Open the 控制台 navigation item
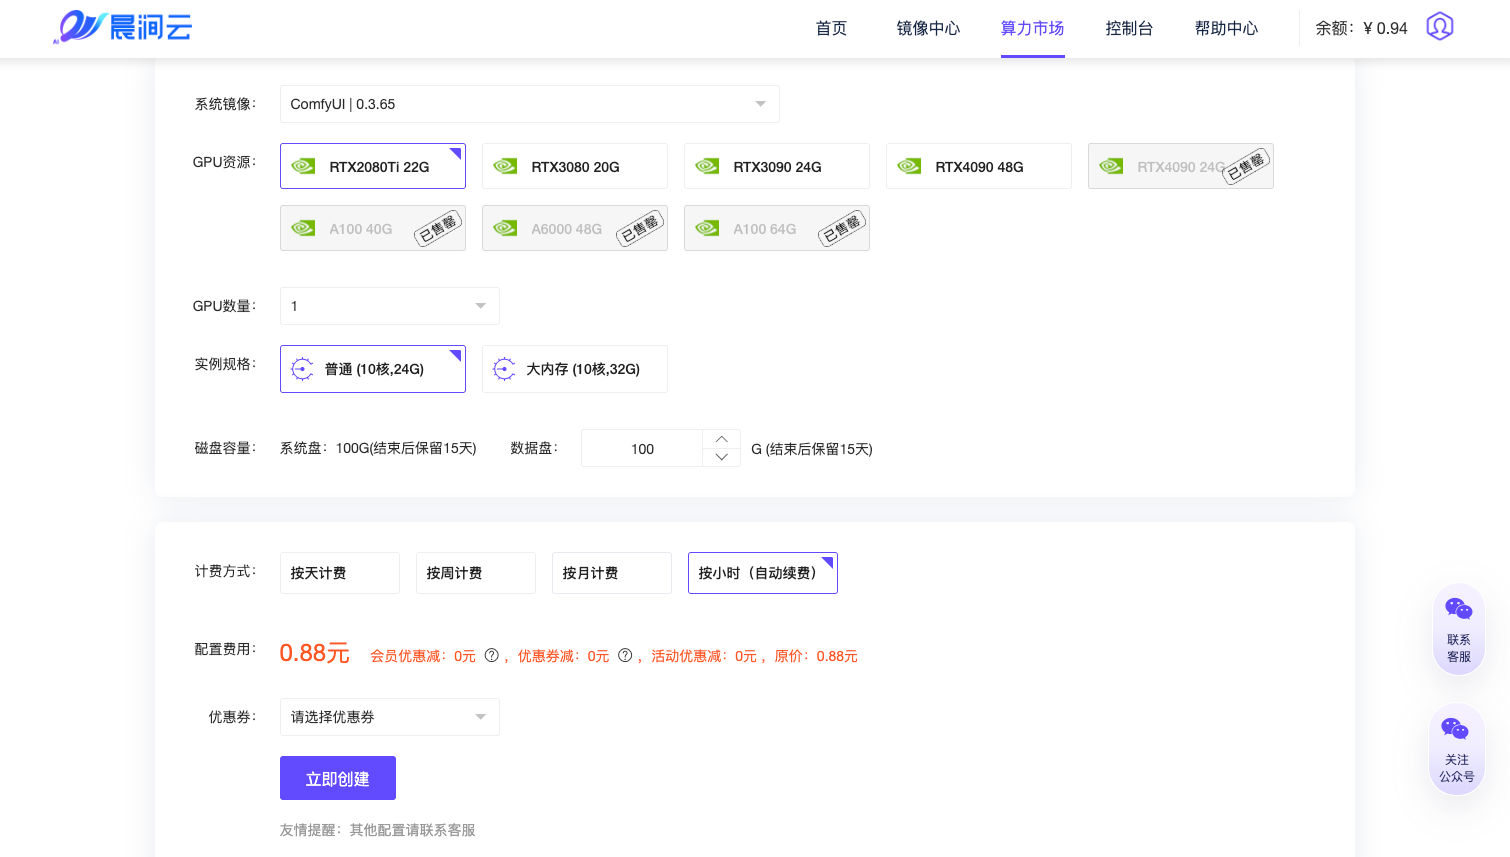The image size is (1510, 857). (1129, 28)
